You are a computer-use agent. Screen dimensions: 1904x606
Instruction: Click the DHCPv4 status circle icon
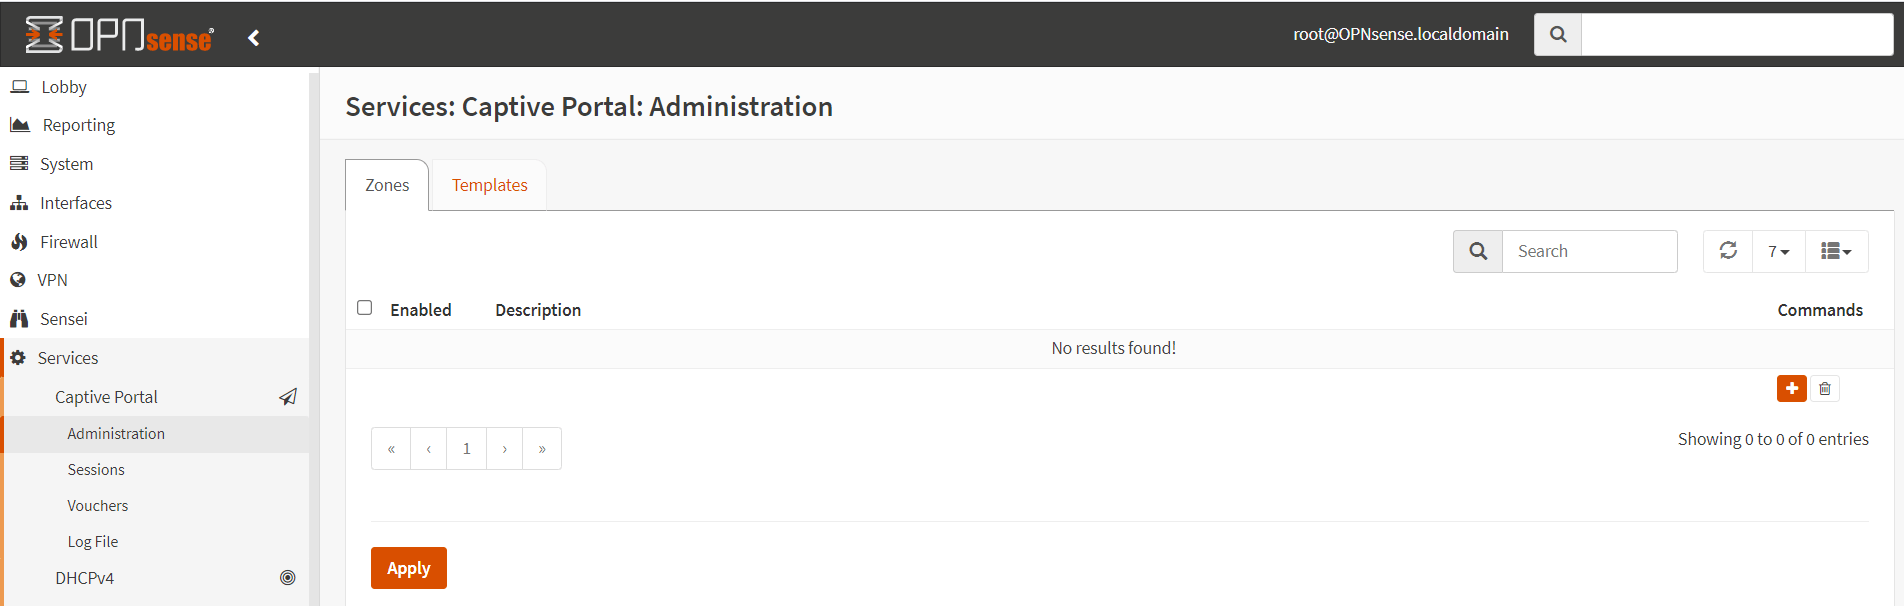[288, 578]
